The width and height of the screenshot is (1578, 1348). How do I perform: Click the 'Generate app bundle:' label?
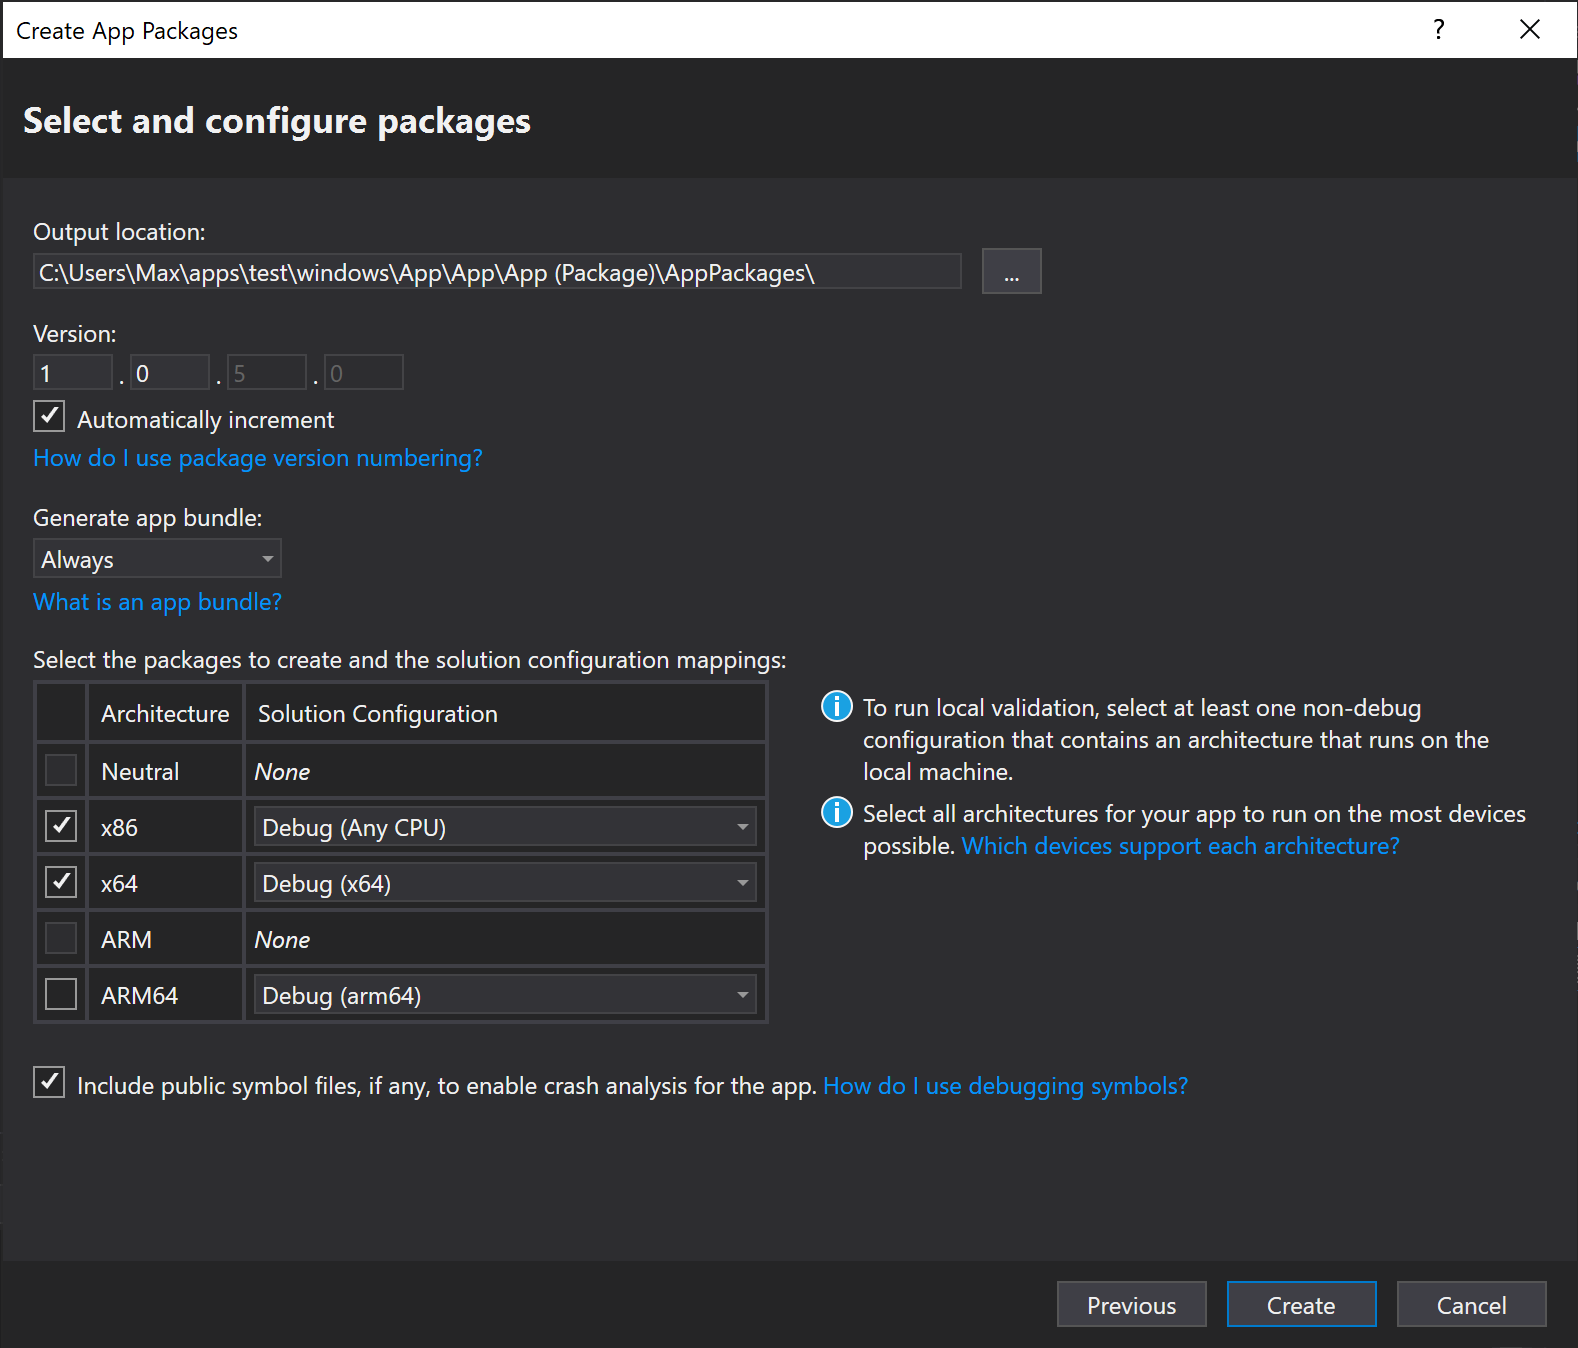[148, 518]
